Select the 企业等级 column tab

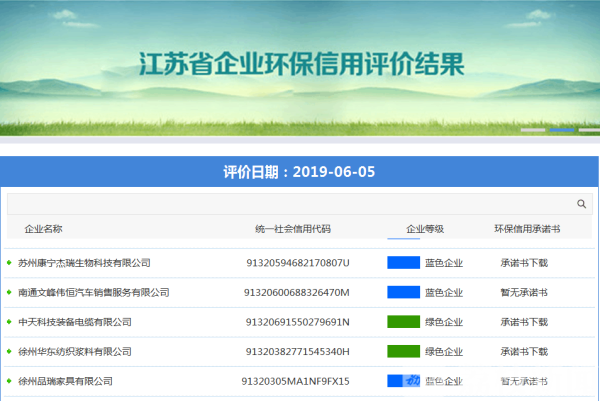(x=425, y=229)
